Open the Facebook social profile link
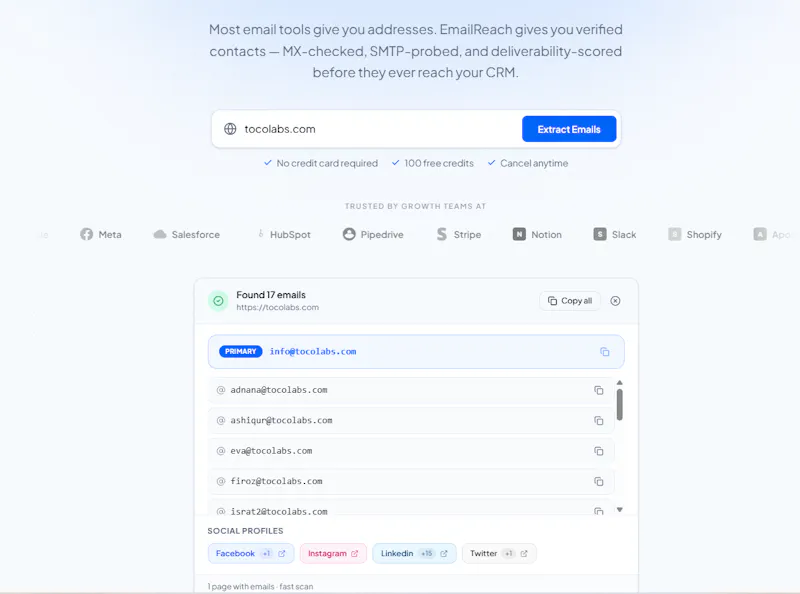Image resolution: width=800 pixels, height=594 pixels. [x=251, y=554]
